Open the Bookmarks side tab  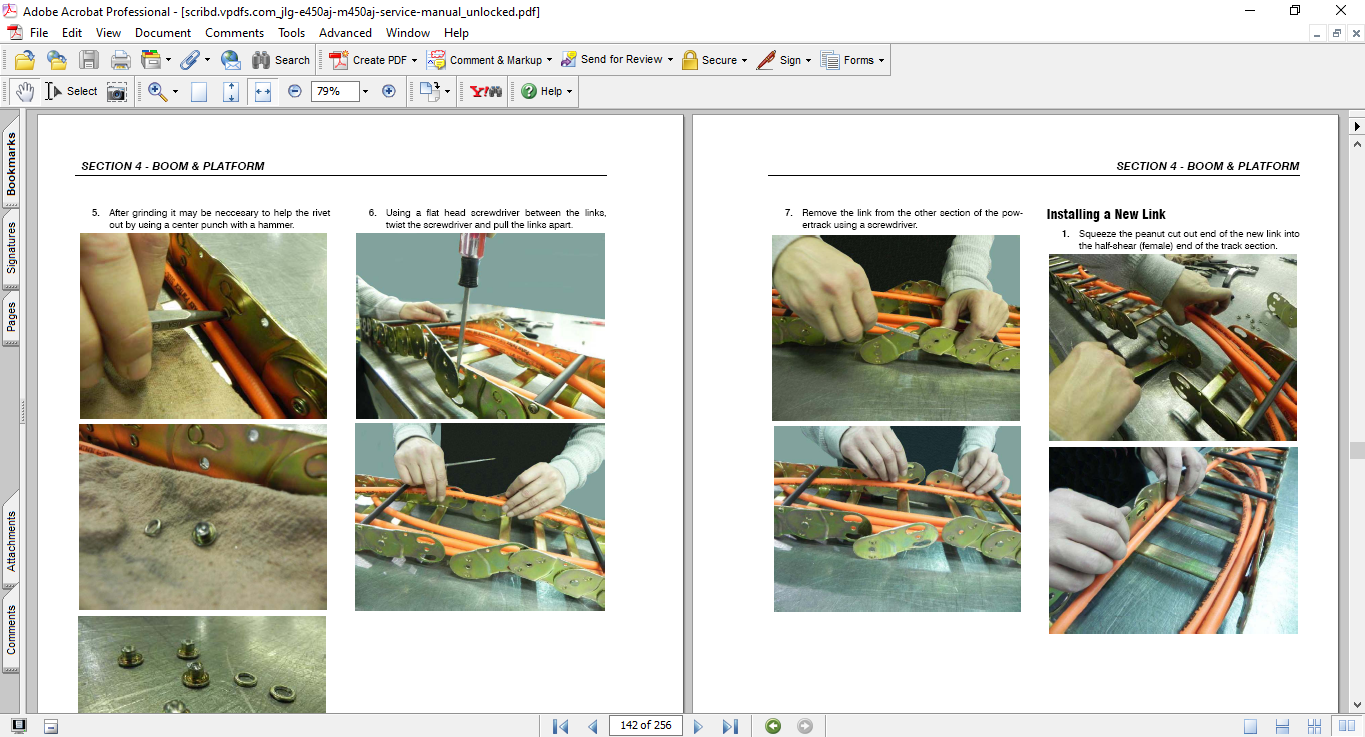[11, 165]
